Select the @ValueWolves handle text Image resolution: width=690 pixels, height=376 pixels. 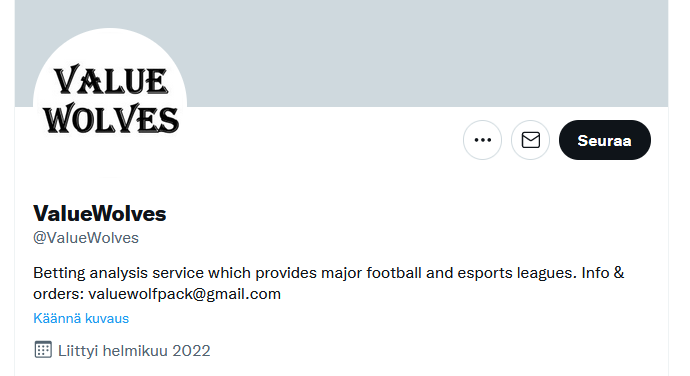click(x=86, y=238)
